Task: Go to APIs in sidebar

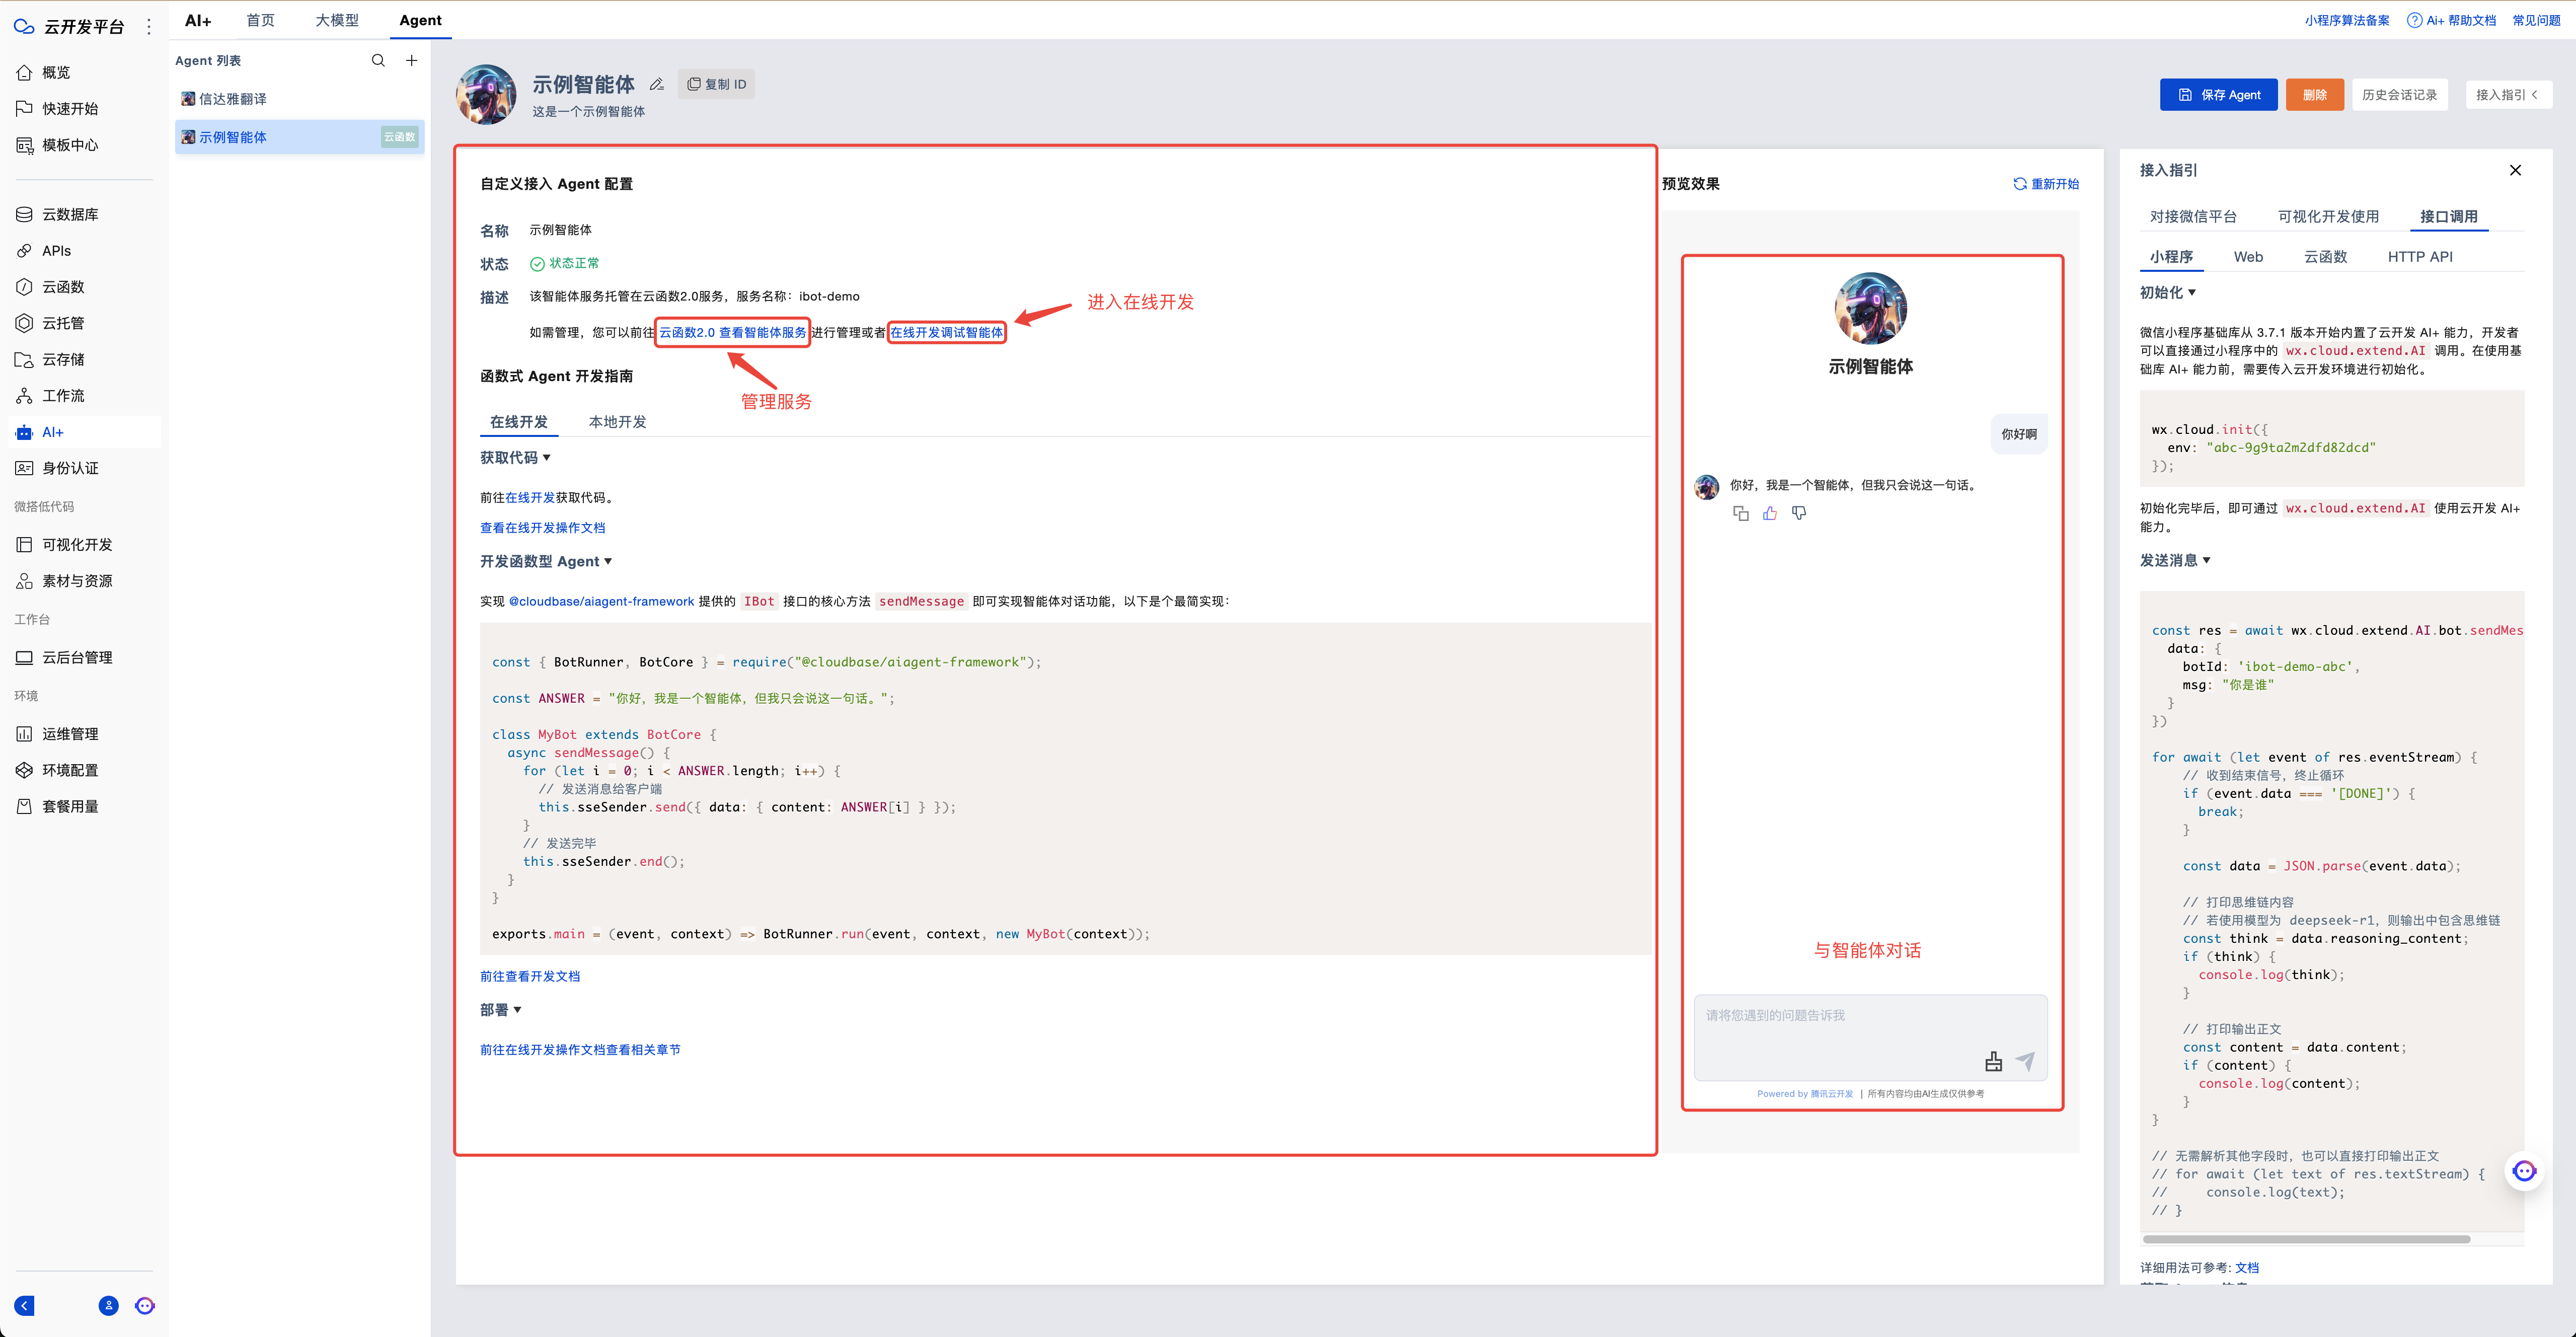Action: tap(56, 251)
